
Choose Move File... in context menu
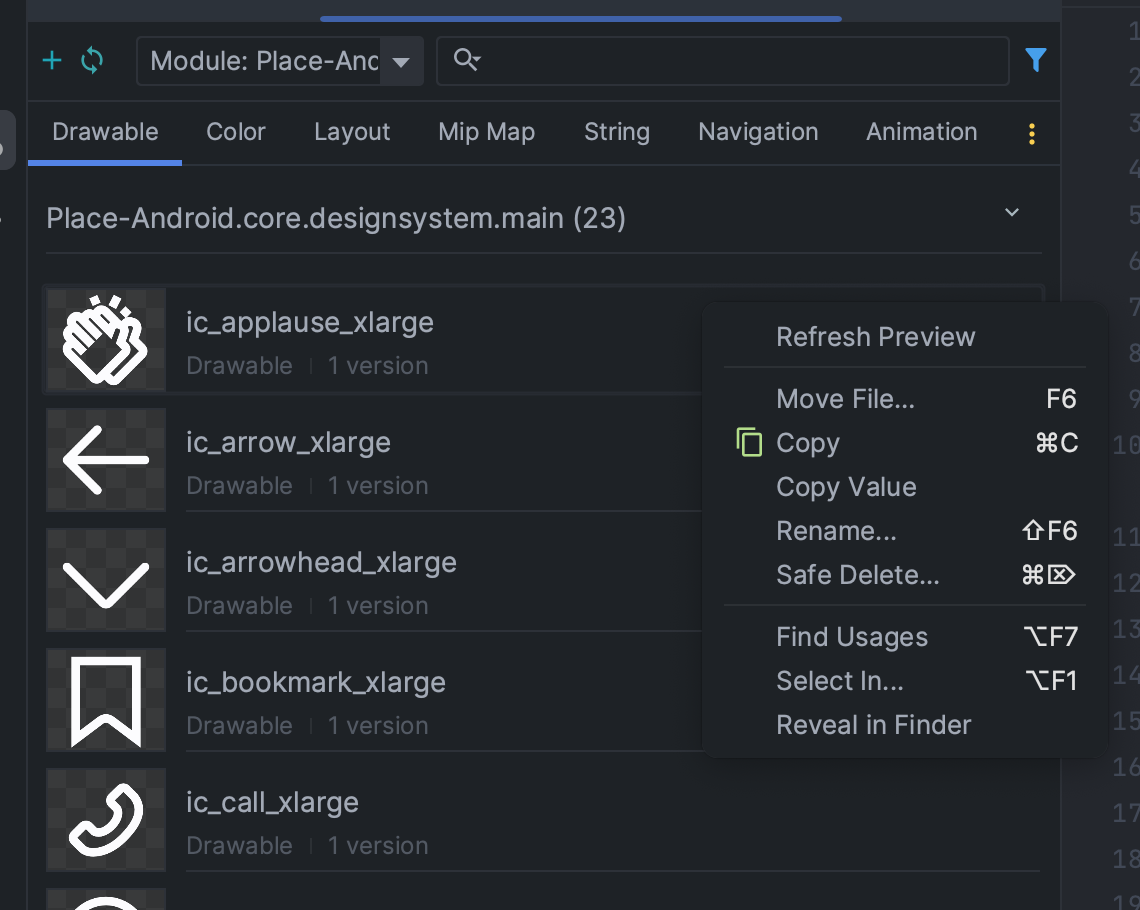[904, 399]
